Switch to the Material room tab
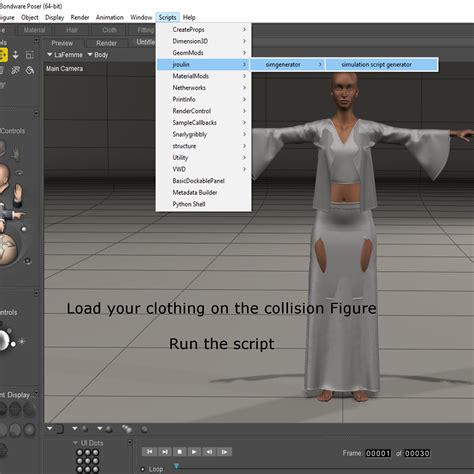 [34, 30]
